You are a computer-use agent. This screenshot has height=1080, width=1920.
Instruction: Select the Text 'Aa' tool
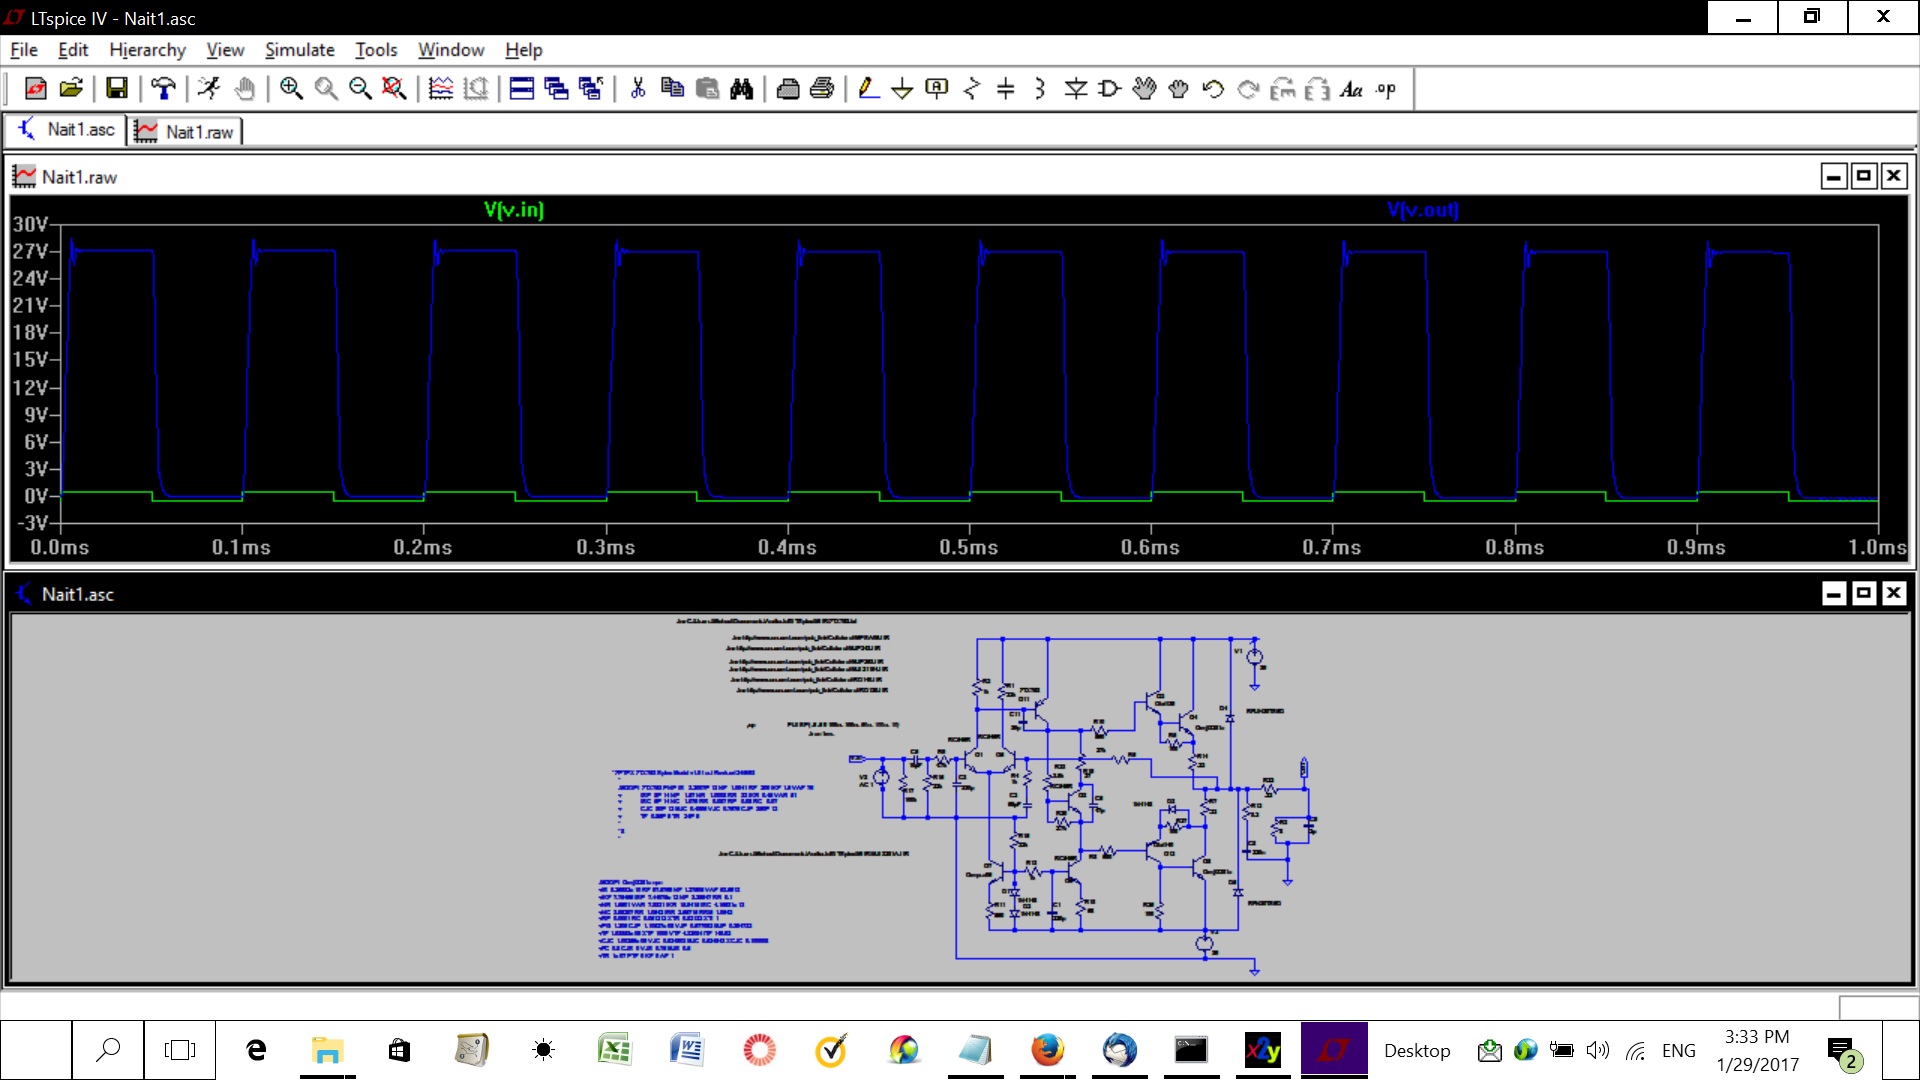point(1351,89)
